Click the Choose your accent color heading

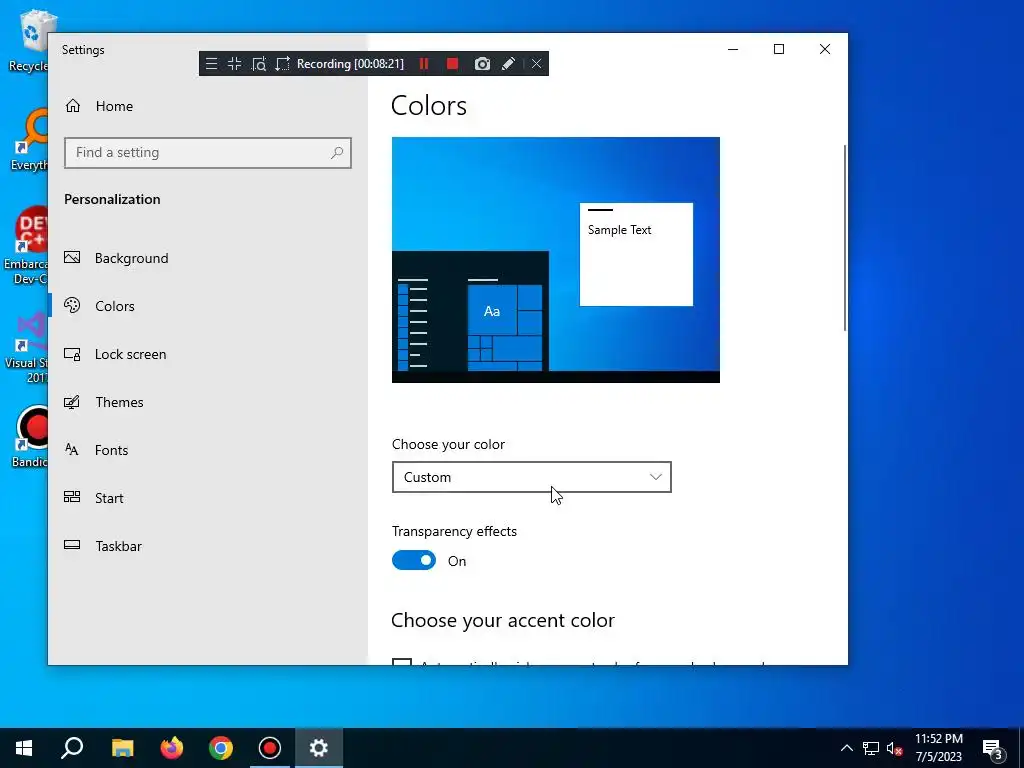(503, 620)
